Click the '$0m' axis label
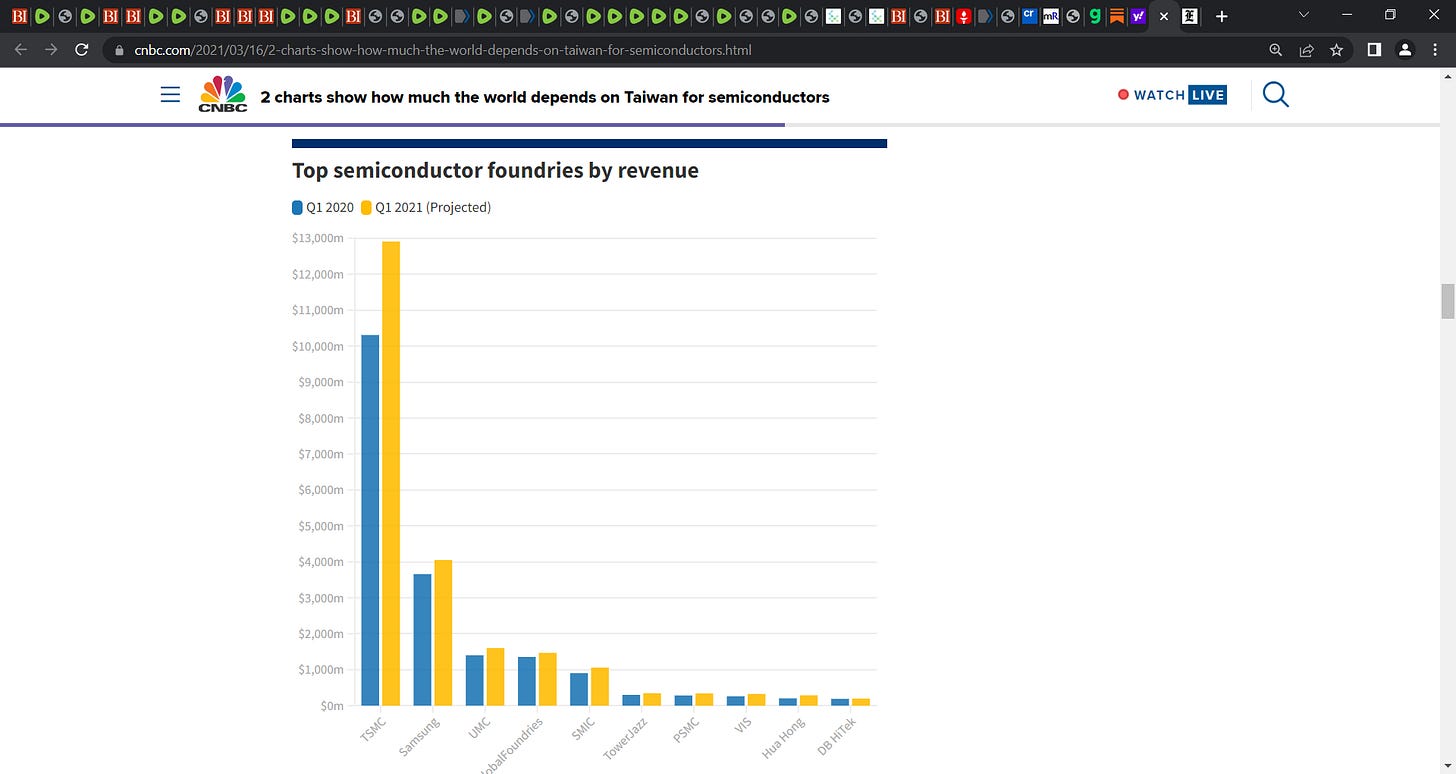1456x774 pixels. (x=332, y=706)
